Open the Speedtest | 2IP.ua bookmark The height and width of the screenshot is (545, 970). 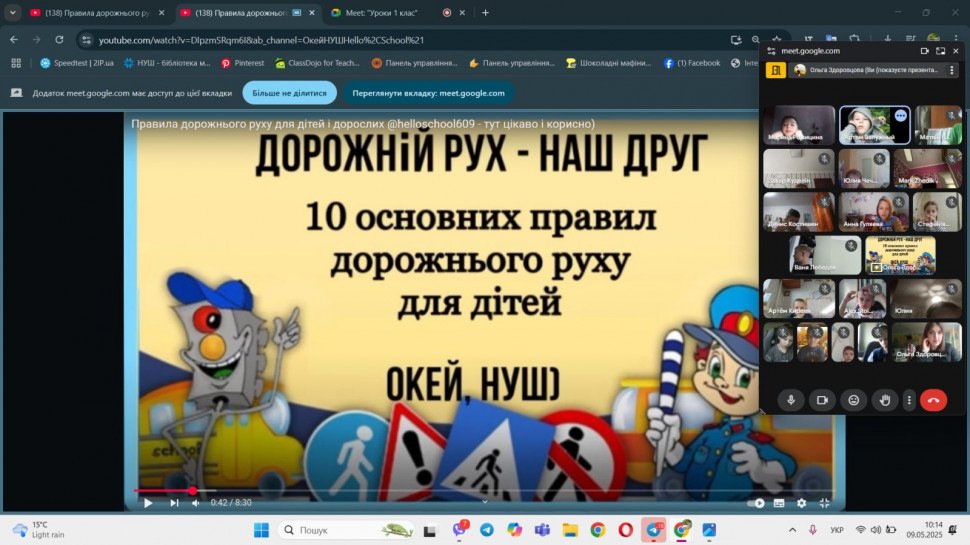pos(77,62)
